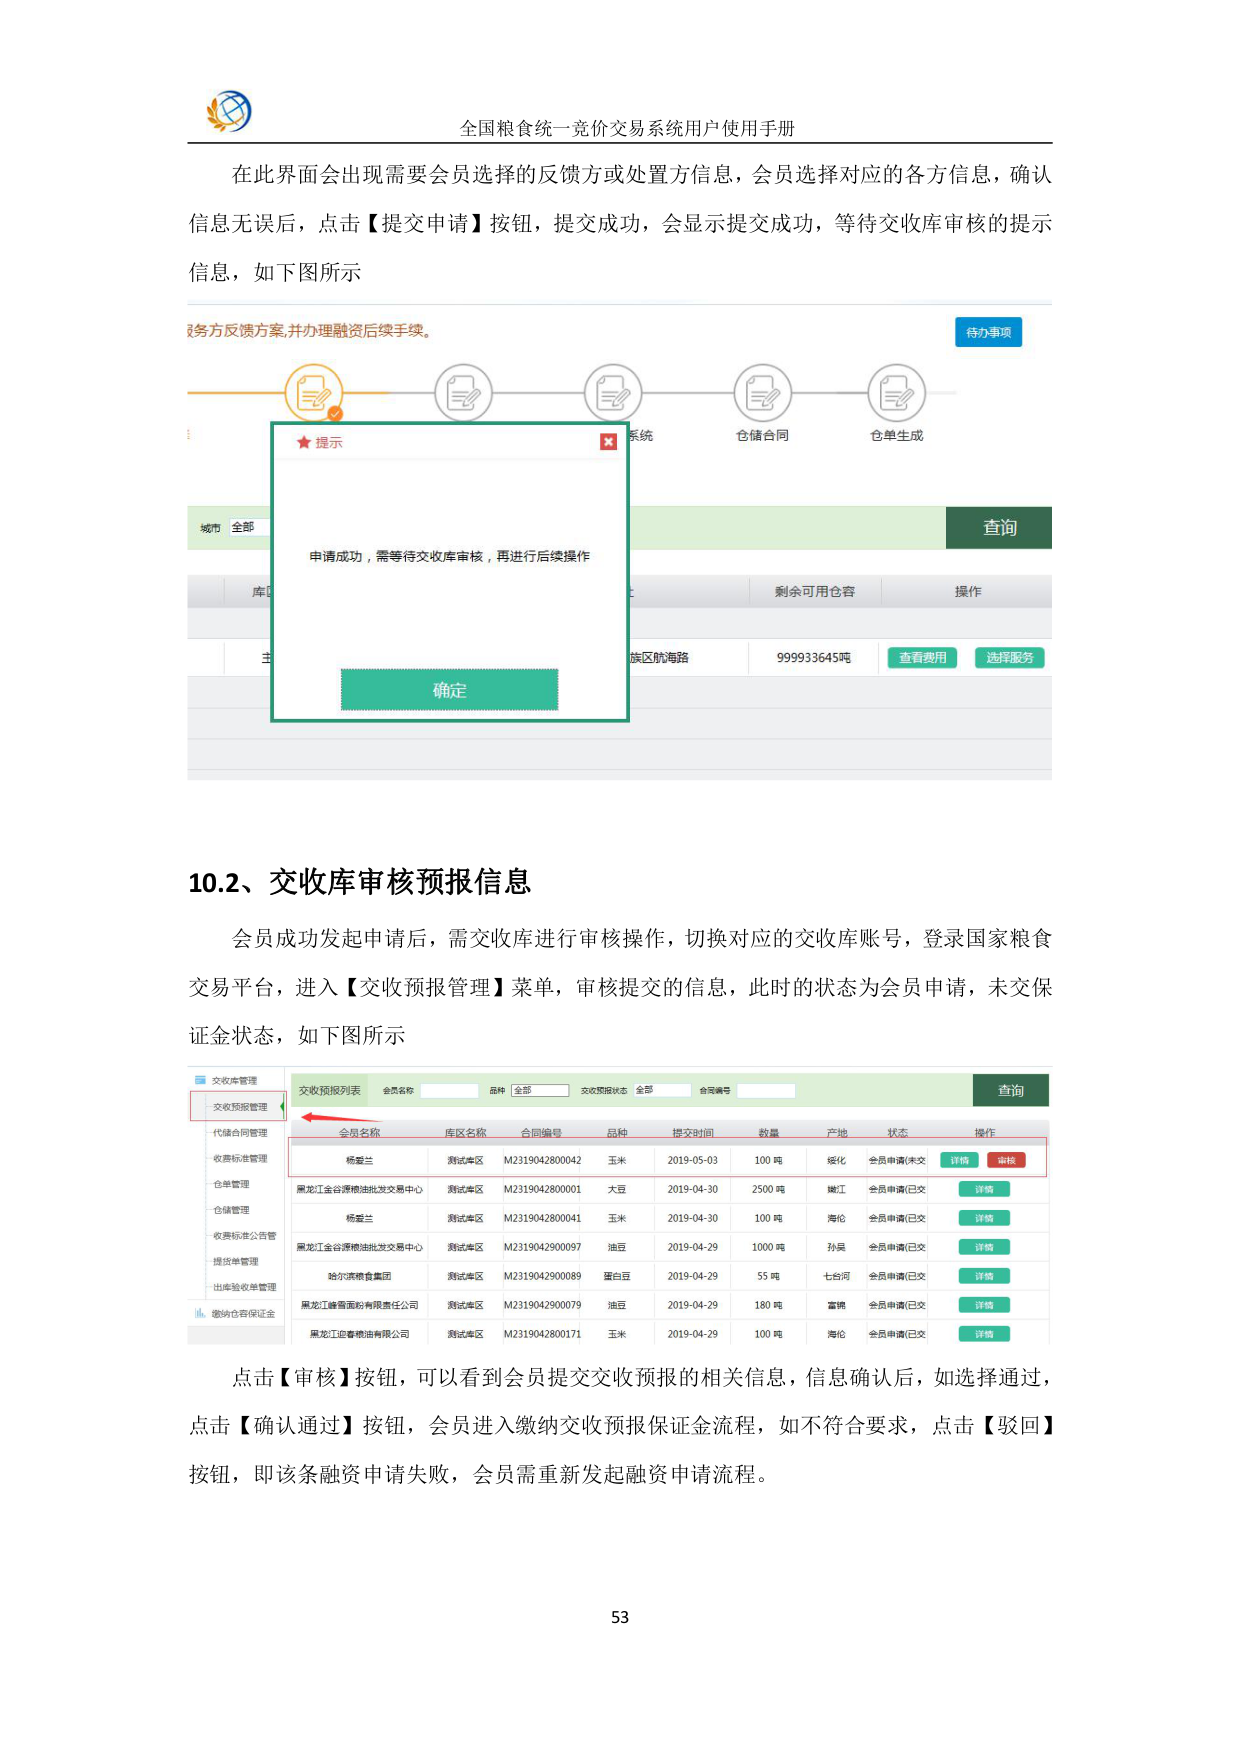
Task: Click the red 审核 button for 杨爱兰
Action: [1006, 1160]
